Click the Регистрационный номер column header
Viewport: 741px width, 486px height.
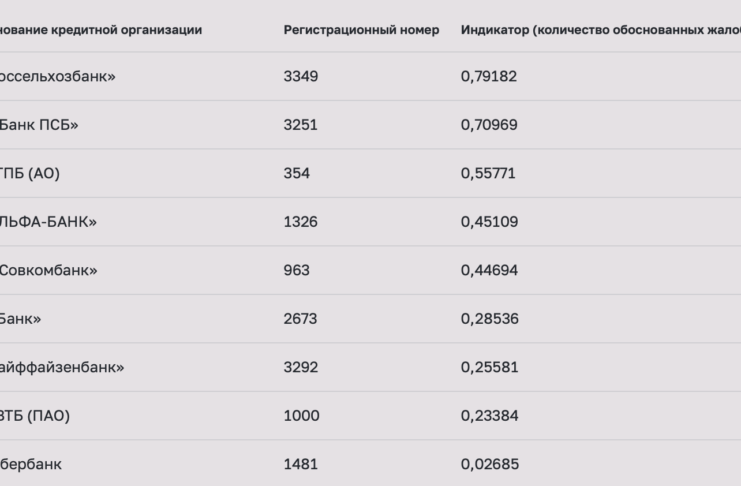(361, 30)
